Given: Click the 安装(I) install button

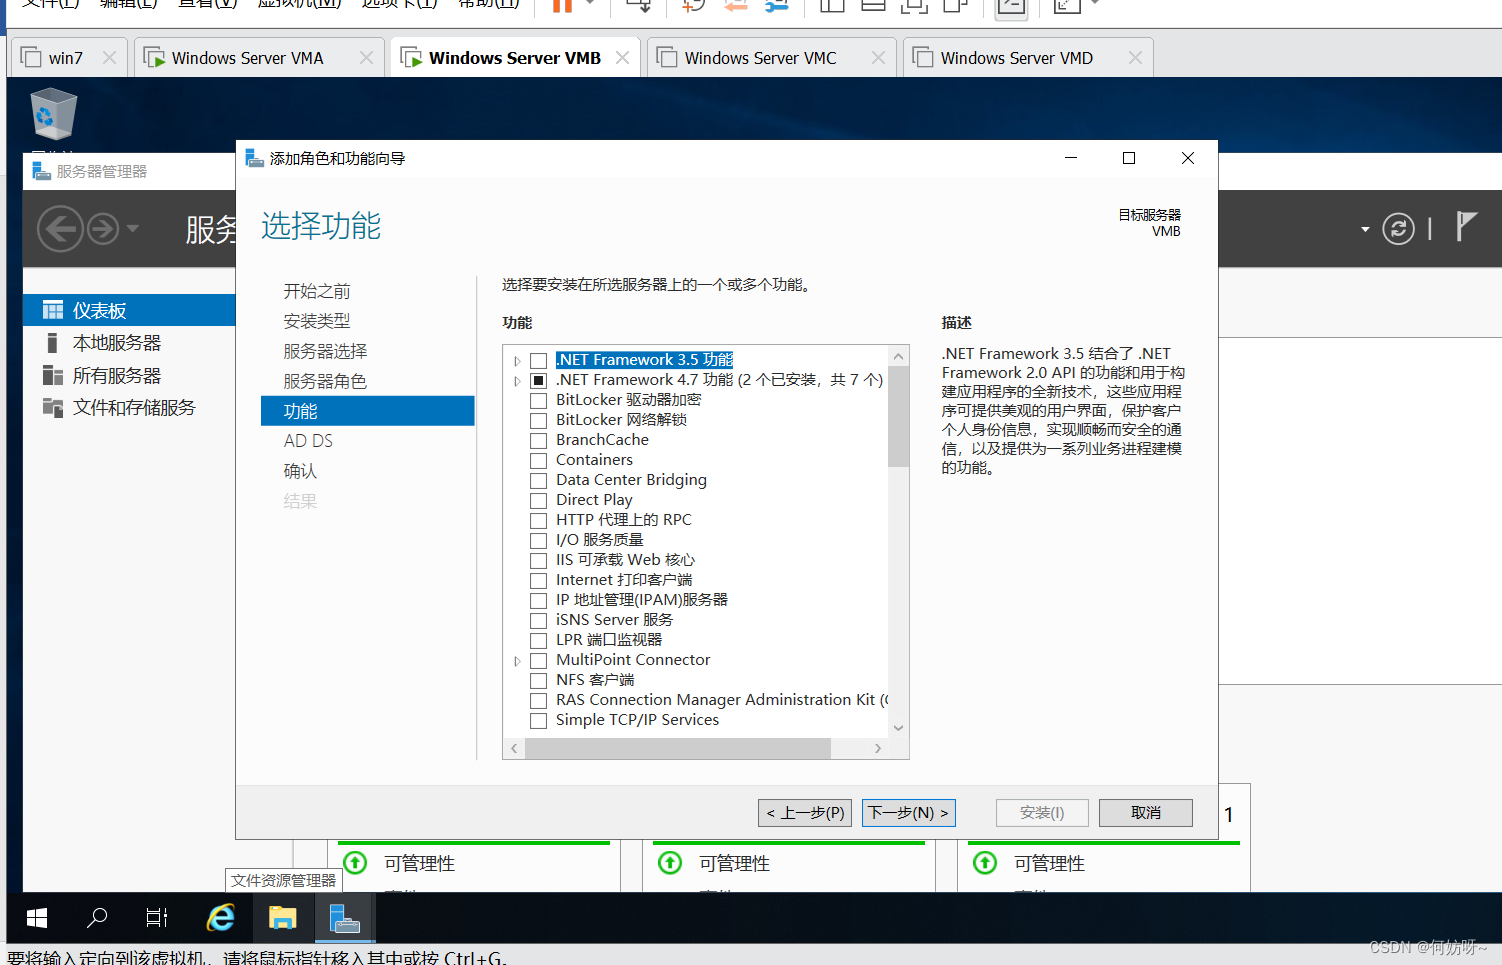Looking at the screenshot, I should pos(1042,813).
